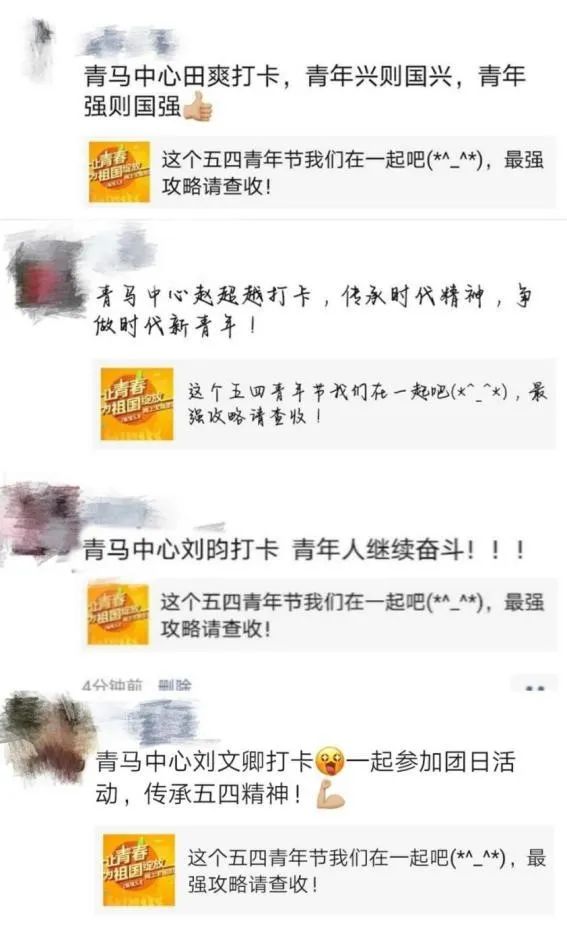Open first post's shared article thumbnail
The width and height of the screenshot is (567, 926).
(119, 172)
